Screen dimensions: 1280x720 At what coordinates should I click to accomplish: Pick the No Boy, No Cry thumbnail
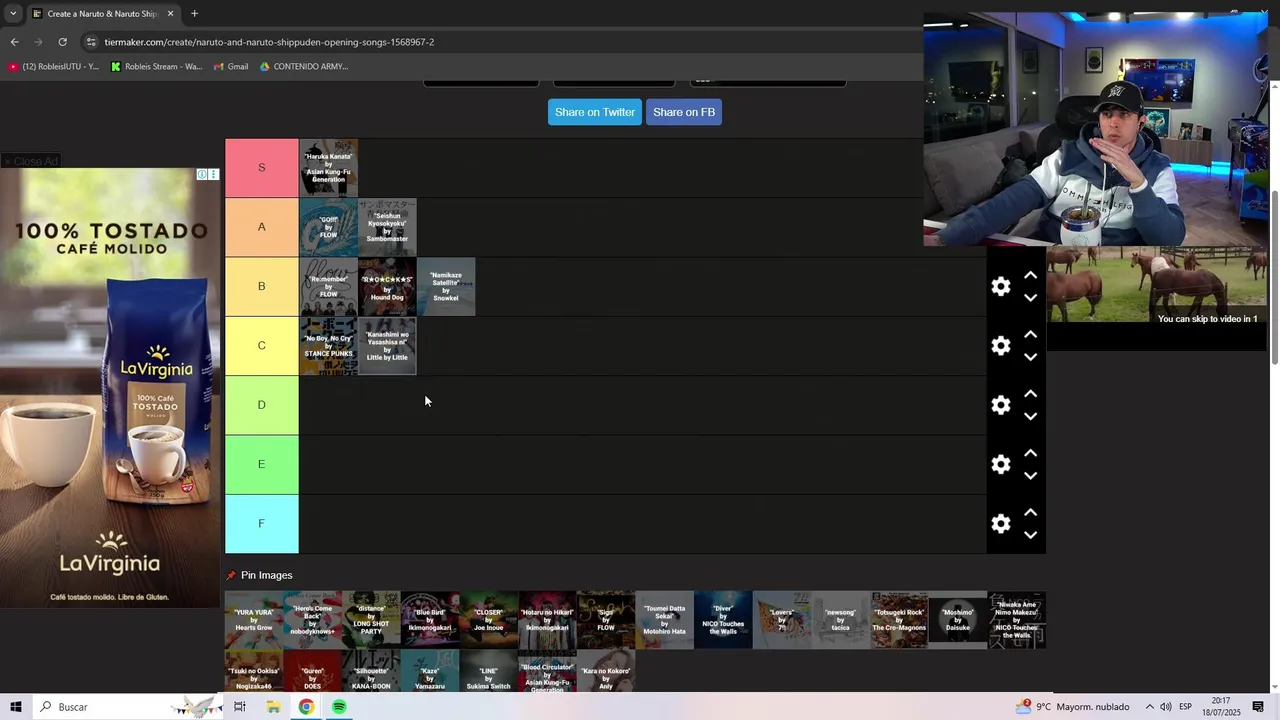(x=328, y=346)
